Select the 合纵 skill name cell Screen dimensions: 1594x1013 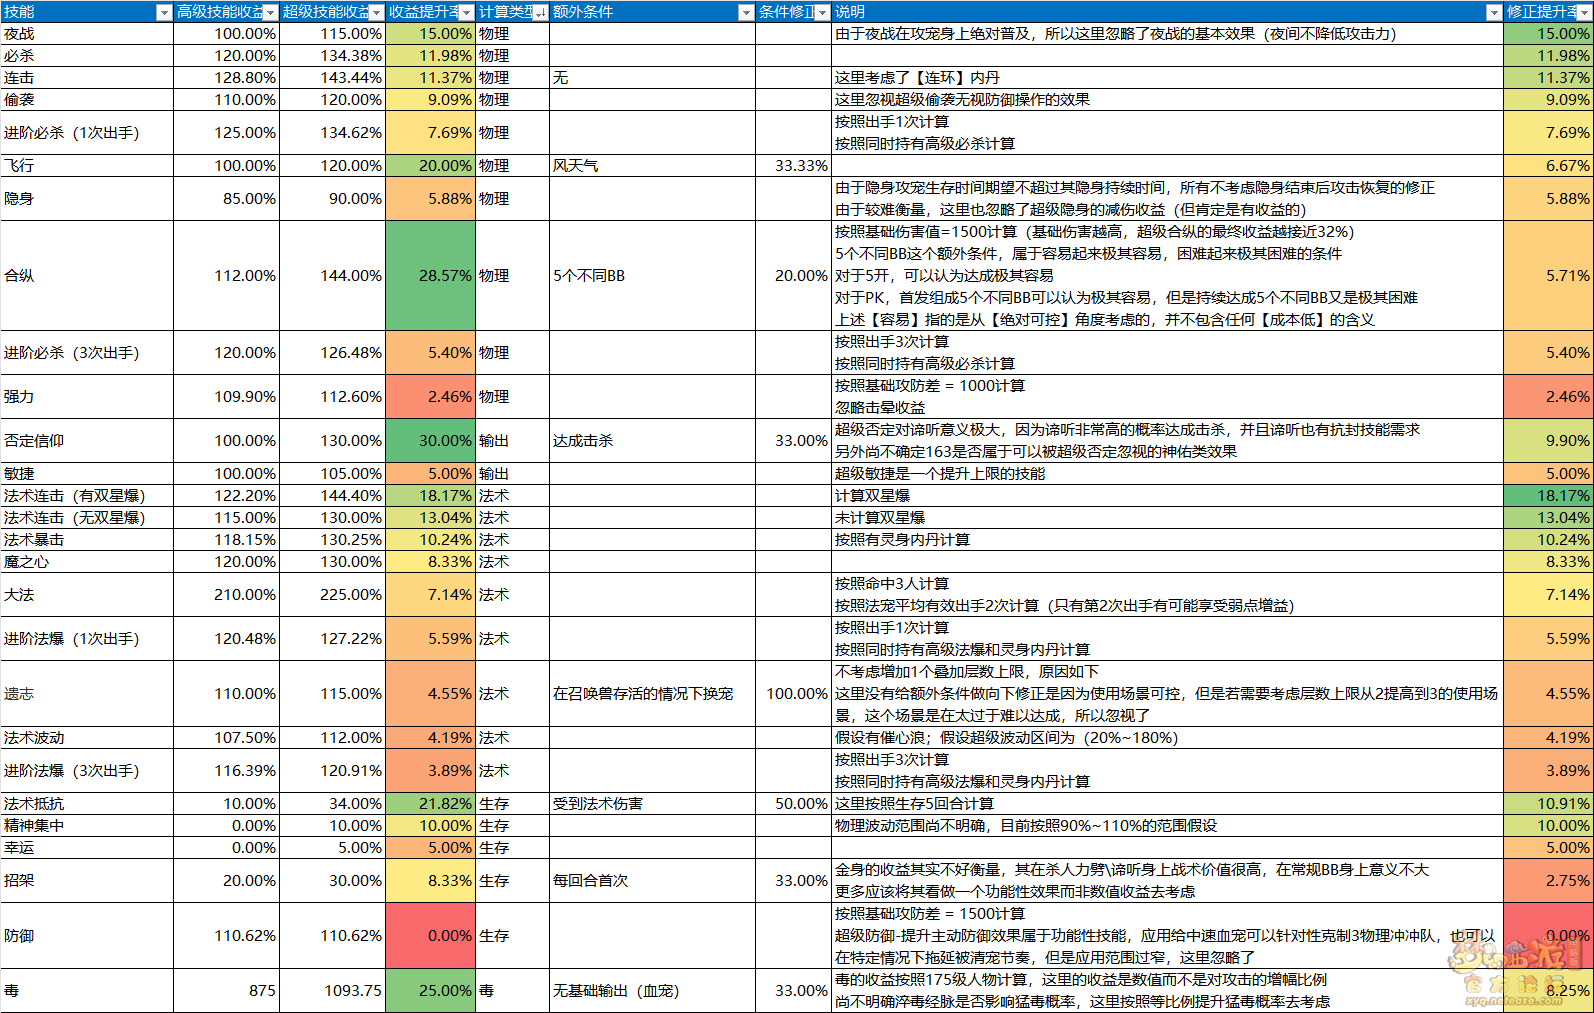coord(87,276)
